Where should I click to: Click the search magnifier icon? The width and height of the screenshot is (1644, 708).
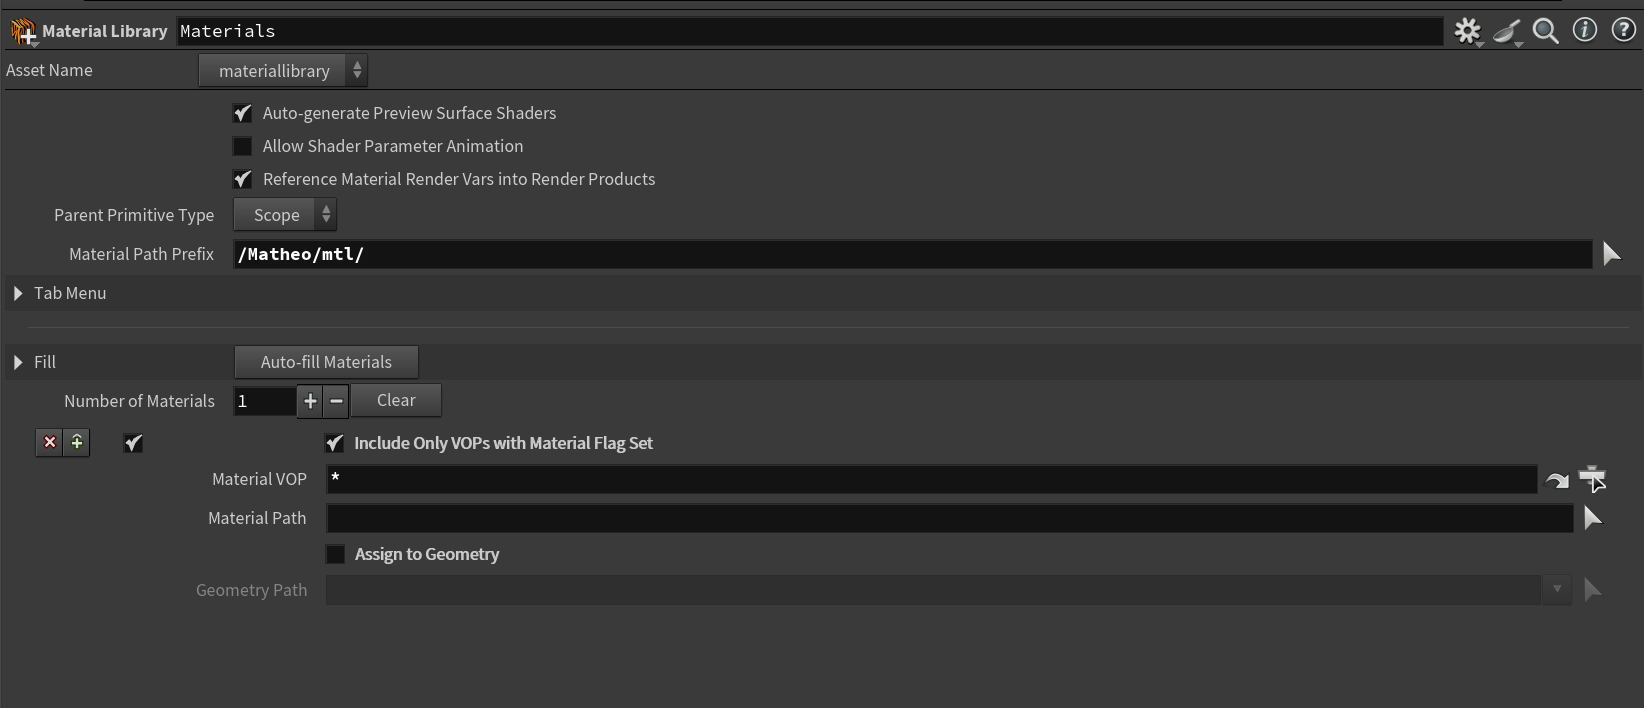1545,31
